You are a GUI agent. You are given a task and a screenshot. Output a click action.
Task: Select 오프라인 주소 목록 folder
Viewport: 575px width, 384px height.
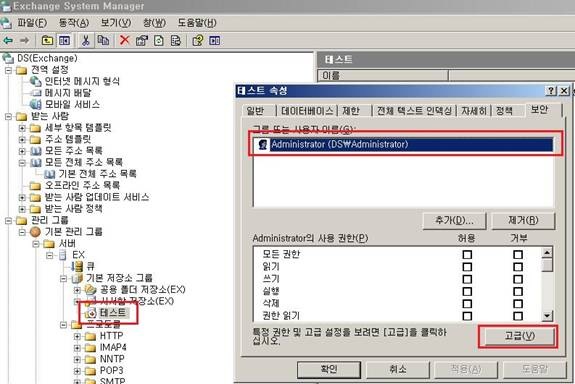coord(82,185)
